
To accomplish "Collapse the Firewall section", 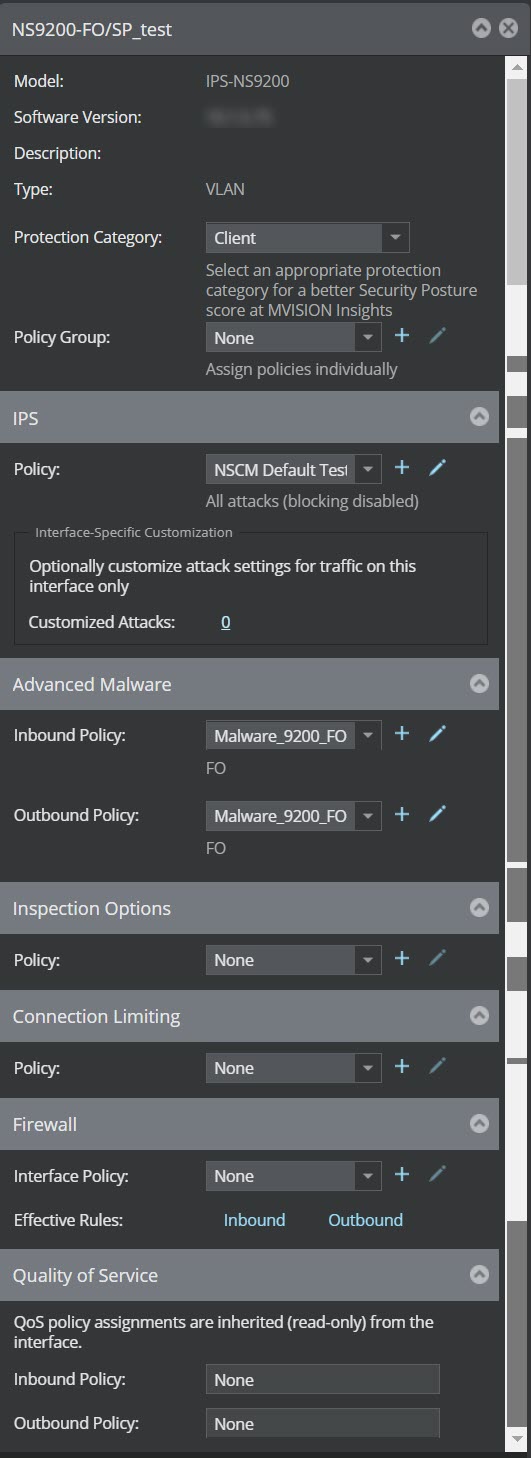I will tap(479, 1124).
